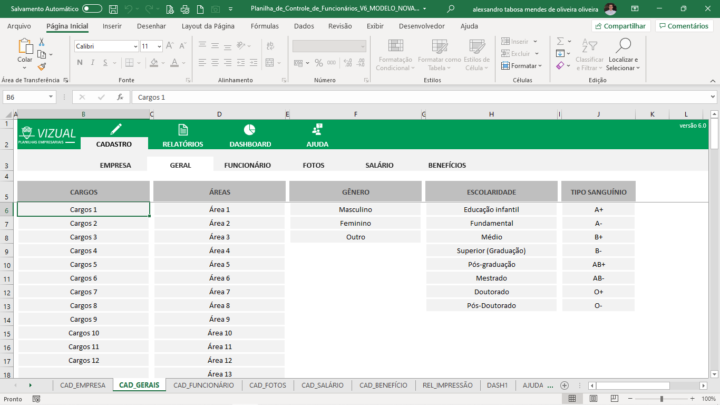Click the Insert Function fx icon
Image resolution: width=720 pixels, height=405 pixels.
coord(120,97)
